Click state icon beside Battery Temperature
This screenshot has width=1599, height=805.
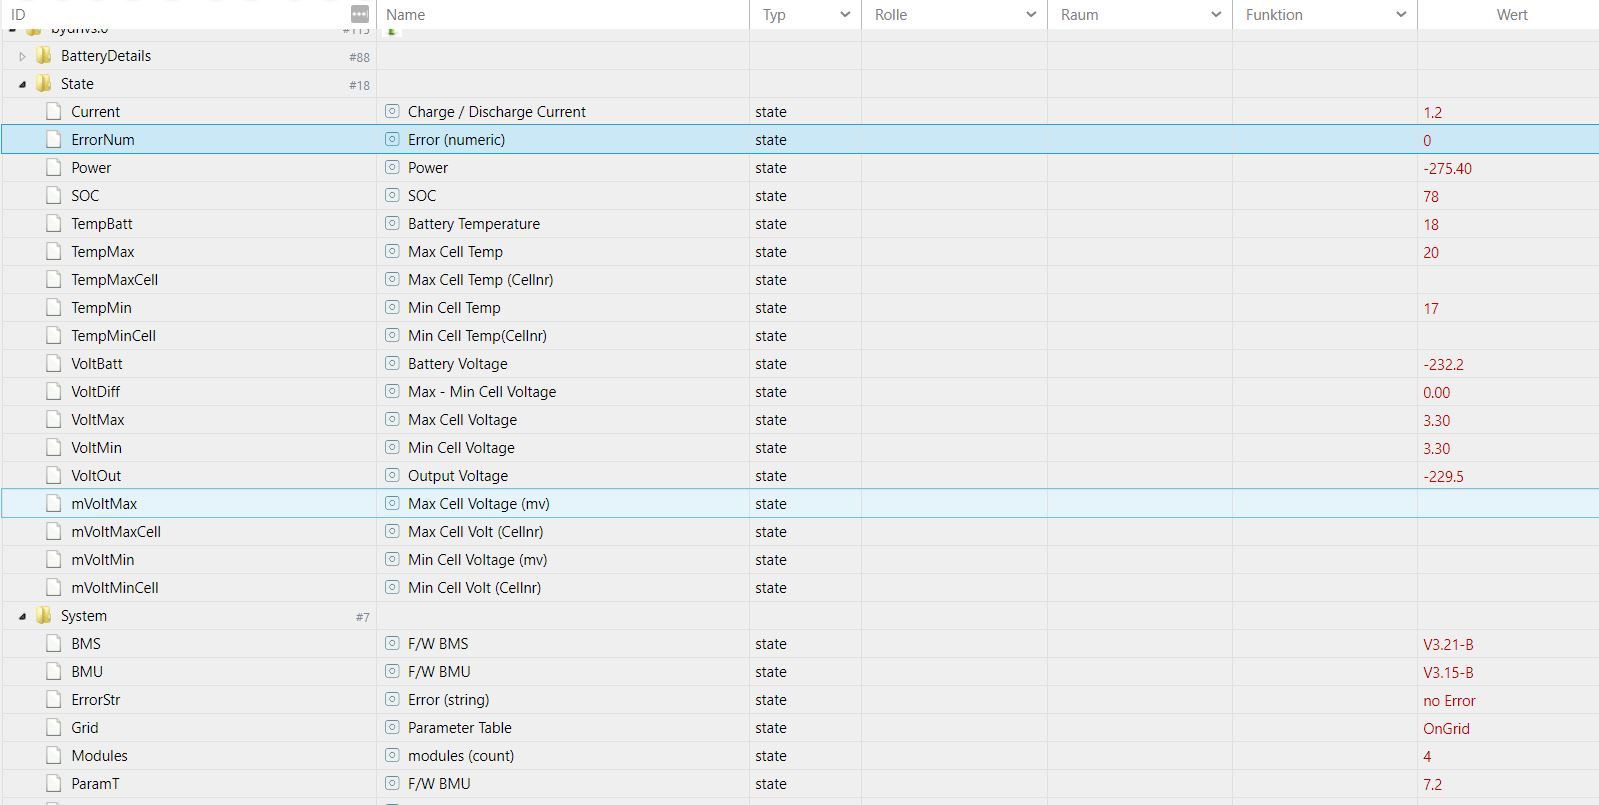[392, 224]
